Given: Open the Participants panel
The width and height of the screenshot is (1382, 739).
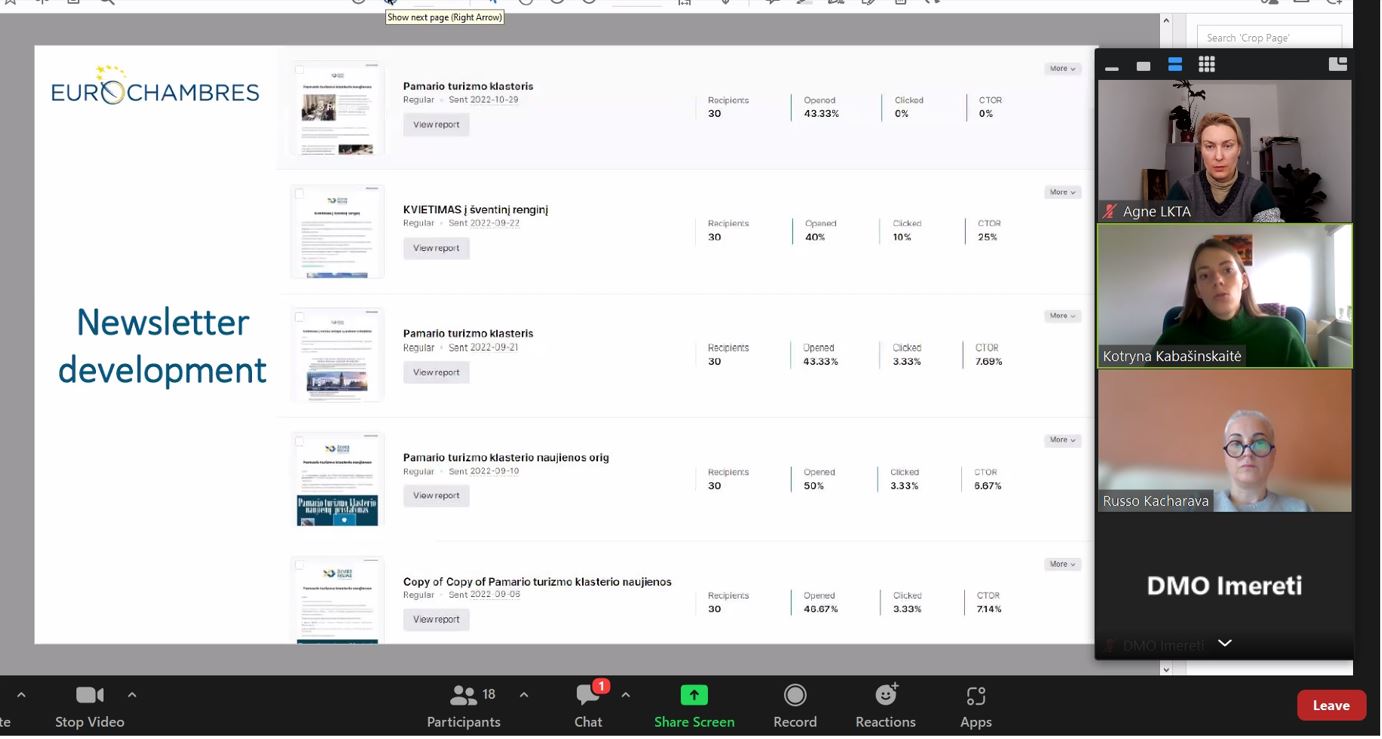Looking at the screenshot, I should [463, 705].
